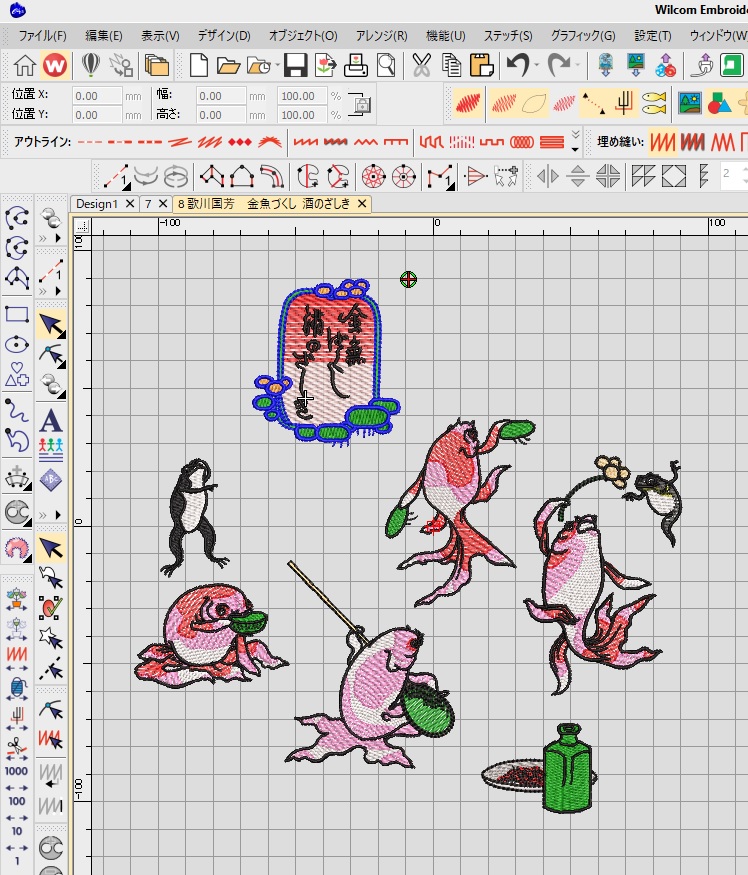This screenshot has height=875, width=748.
Task: Close the Design1 tab
Action: (x=130, y=204)
